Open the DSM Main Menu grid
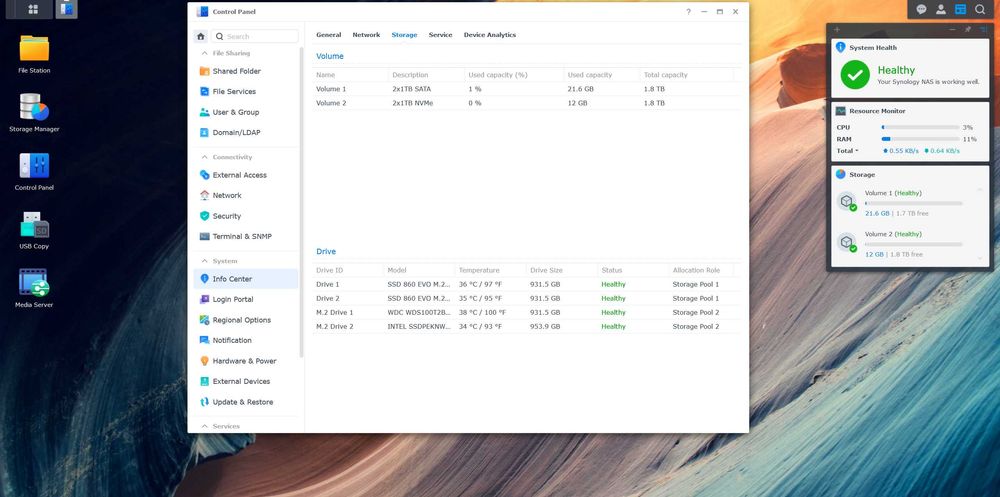This screenshot has width=1000, height=497. 33,9
